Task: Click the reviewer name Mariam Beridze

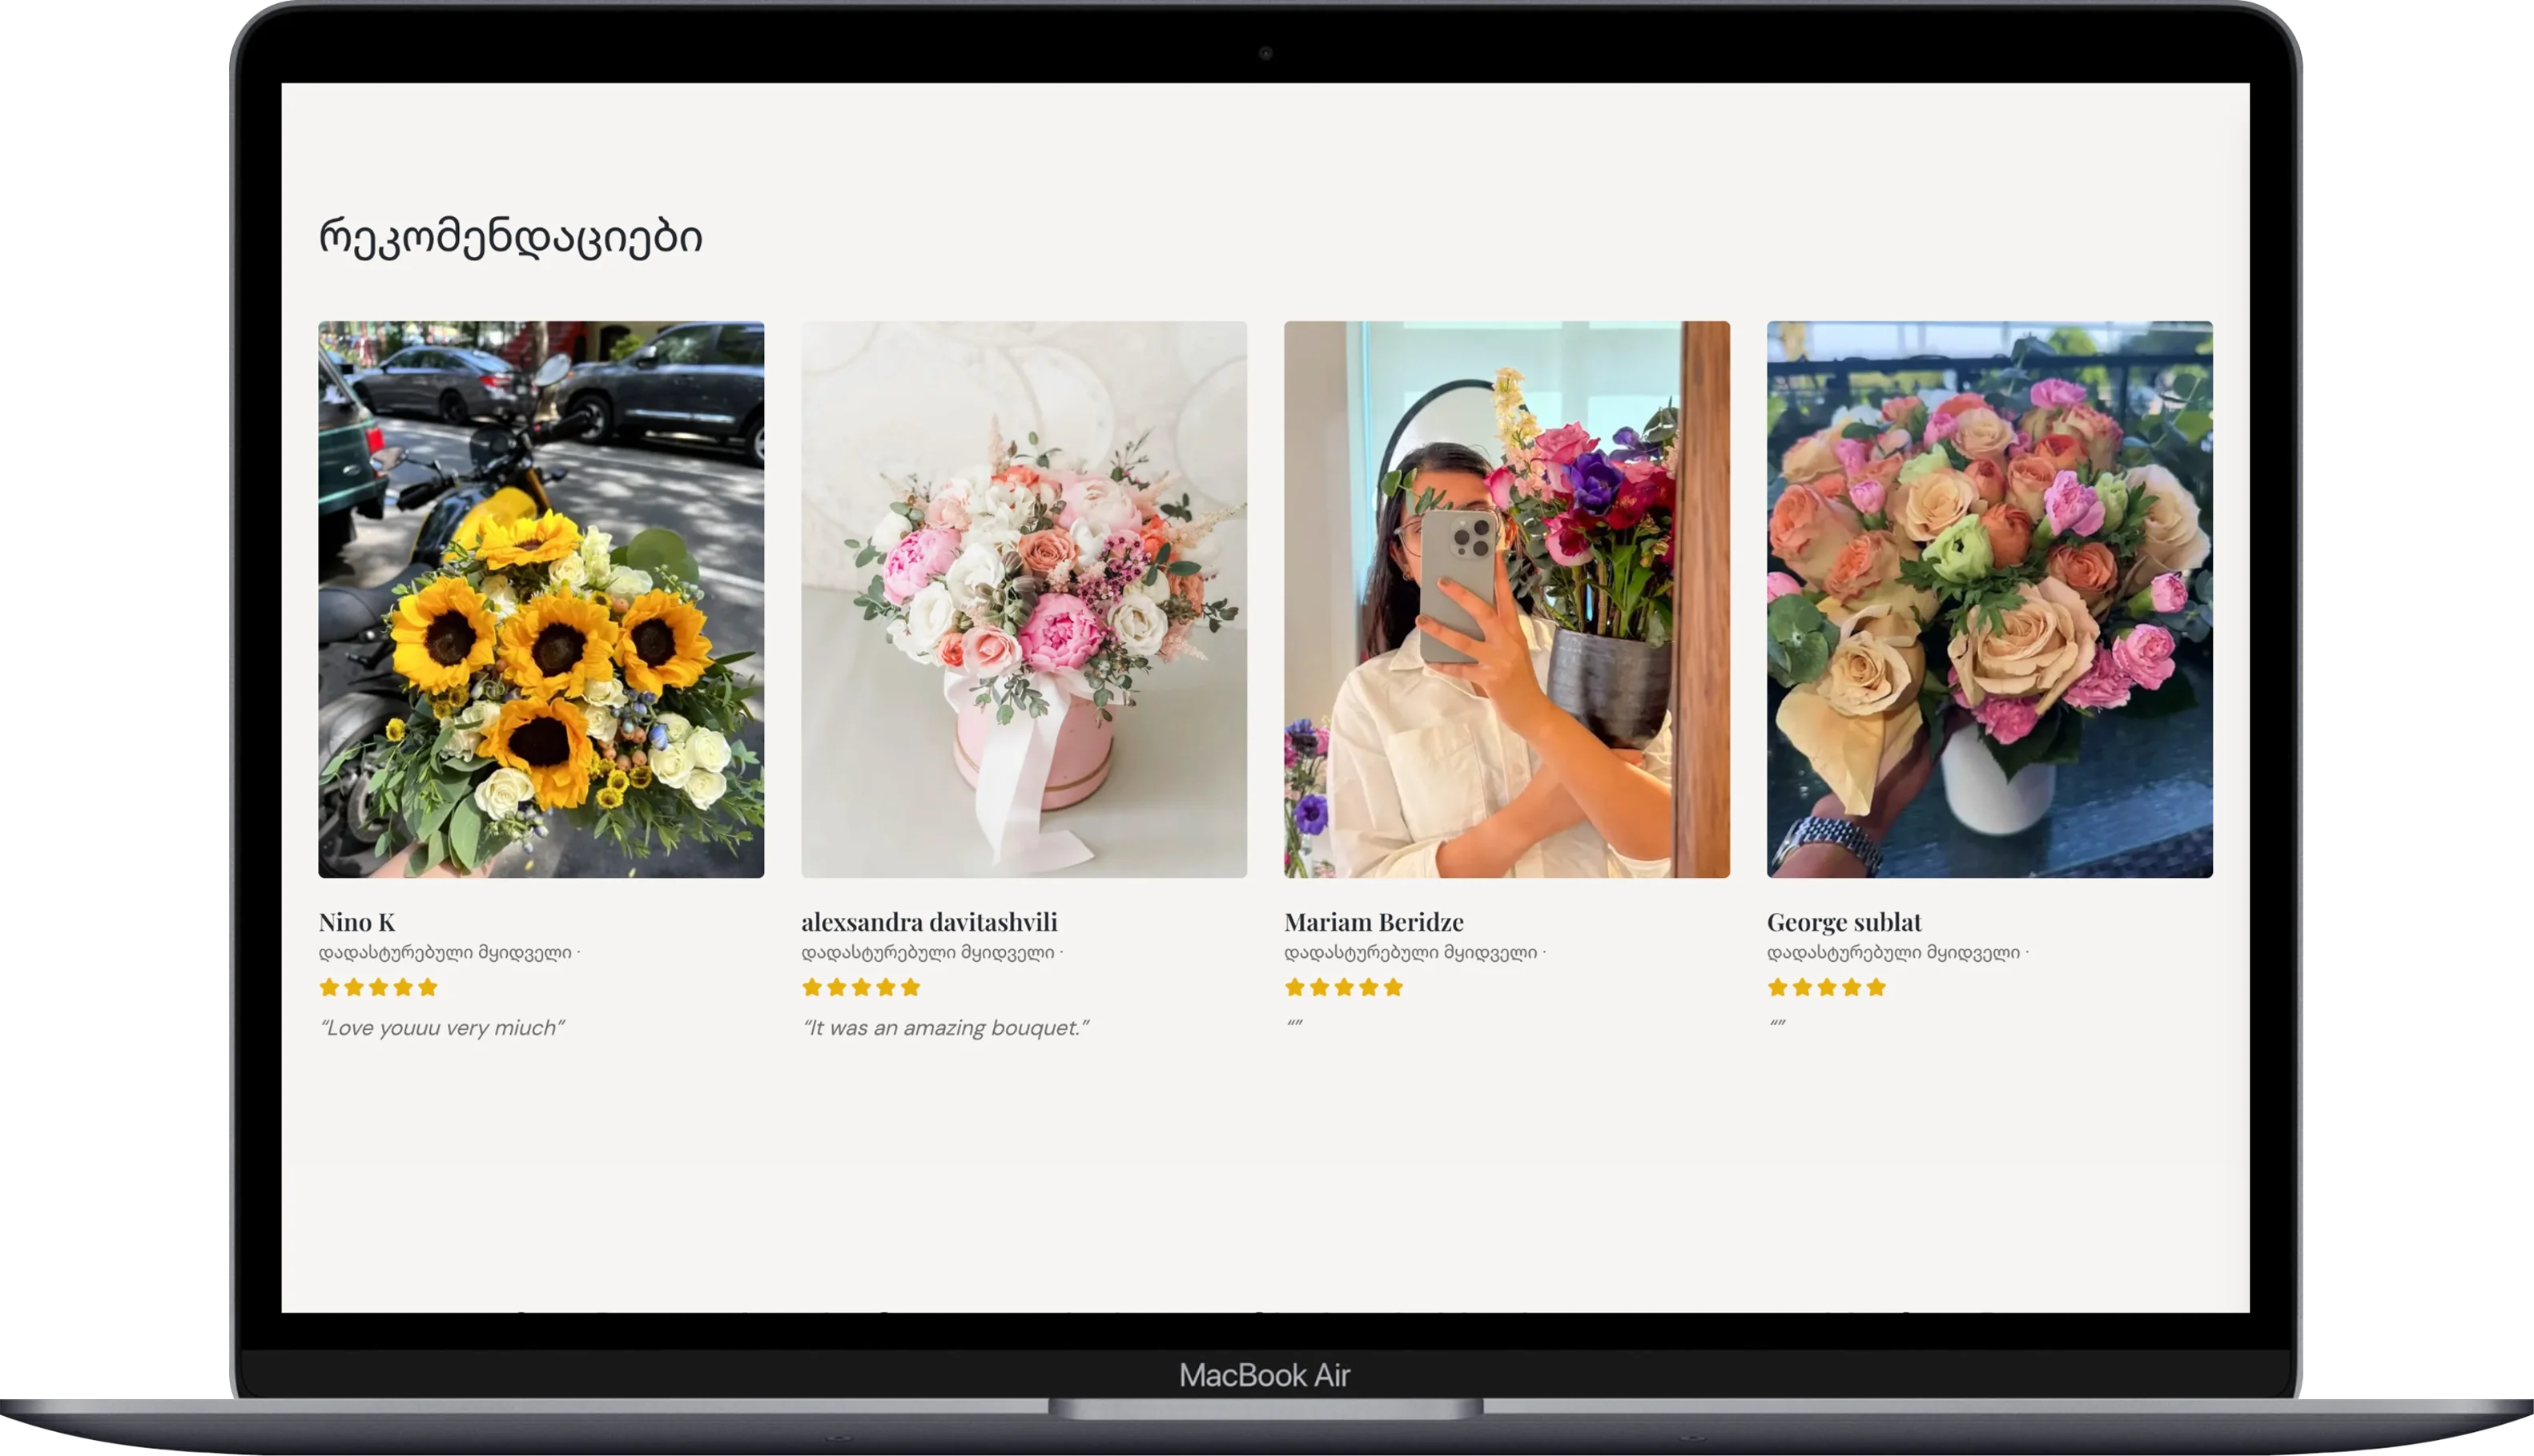Action: tap(1374, 922)
